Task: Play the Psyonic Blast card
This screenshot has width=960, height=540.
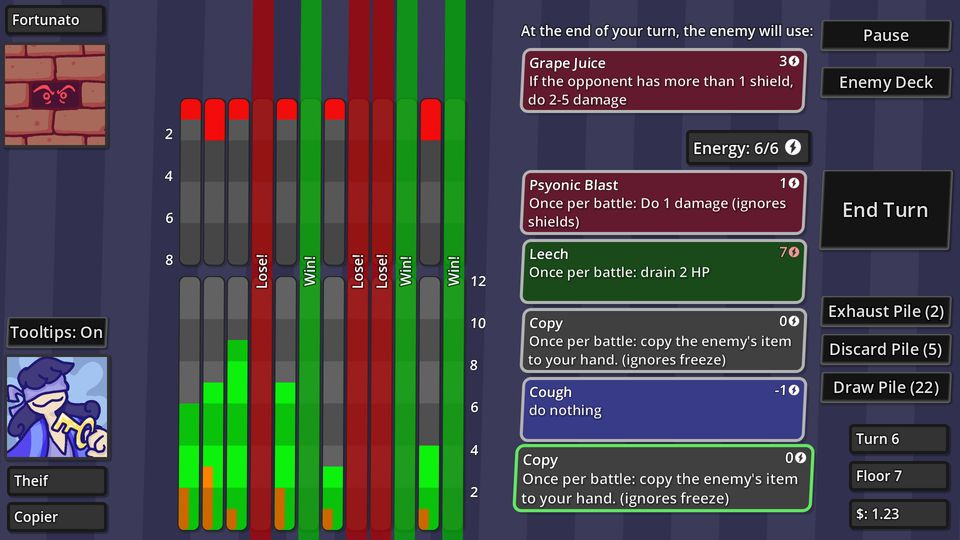Action: click(x=663, y=204)
